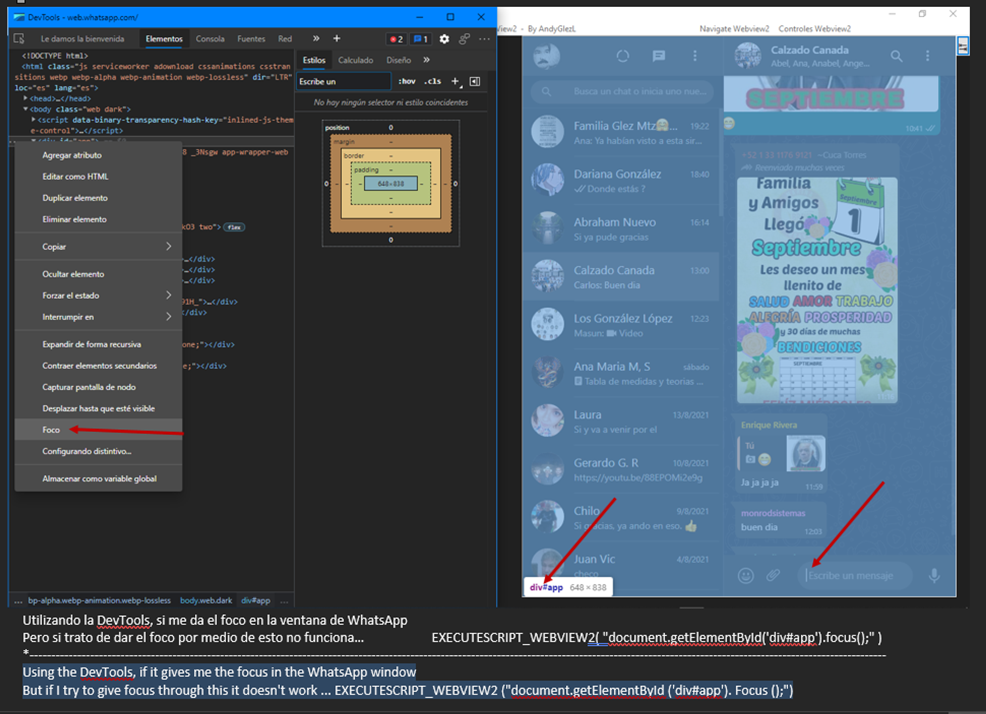Toggle the :hov element state panel

tap(407, 81)
